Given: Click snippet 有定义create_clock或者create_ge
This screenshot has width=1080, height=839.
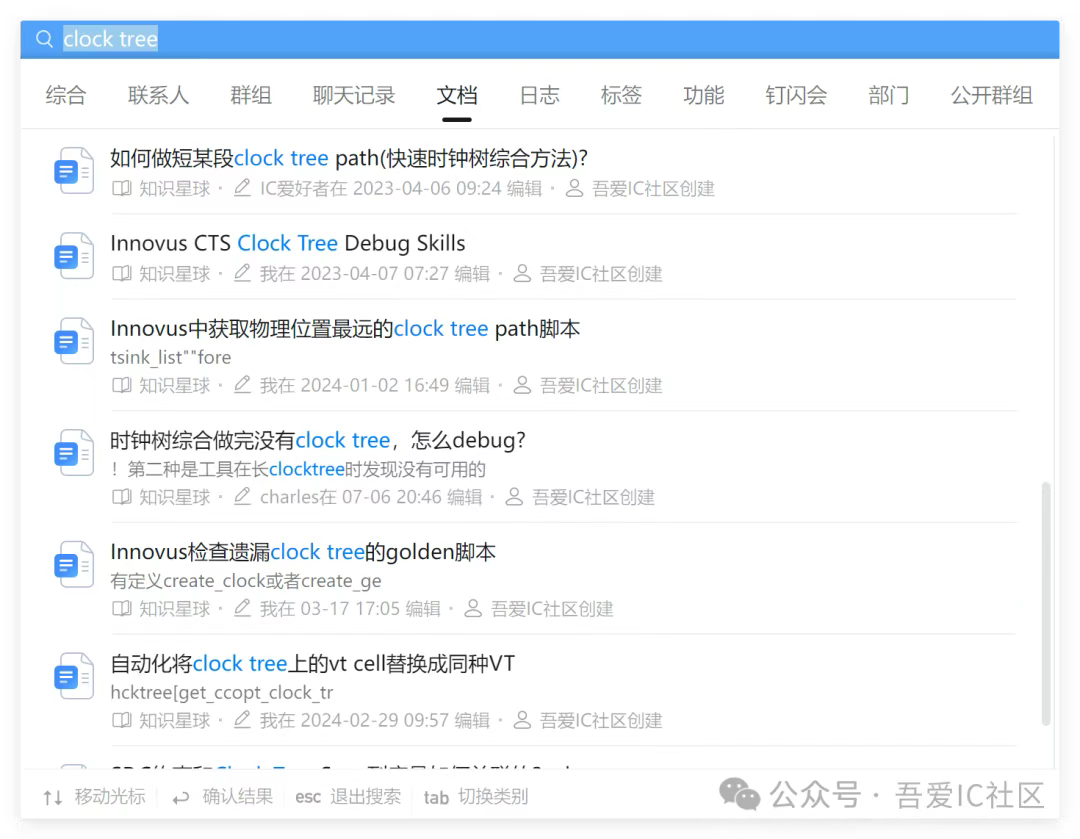Looking at the screenshot, I should 246,581.
